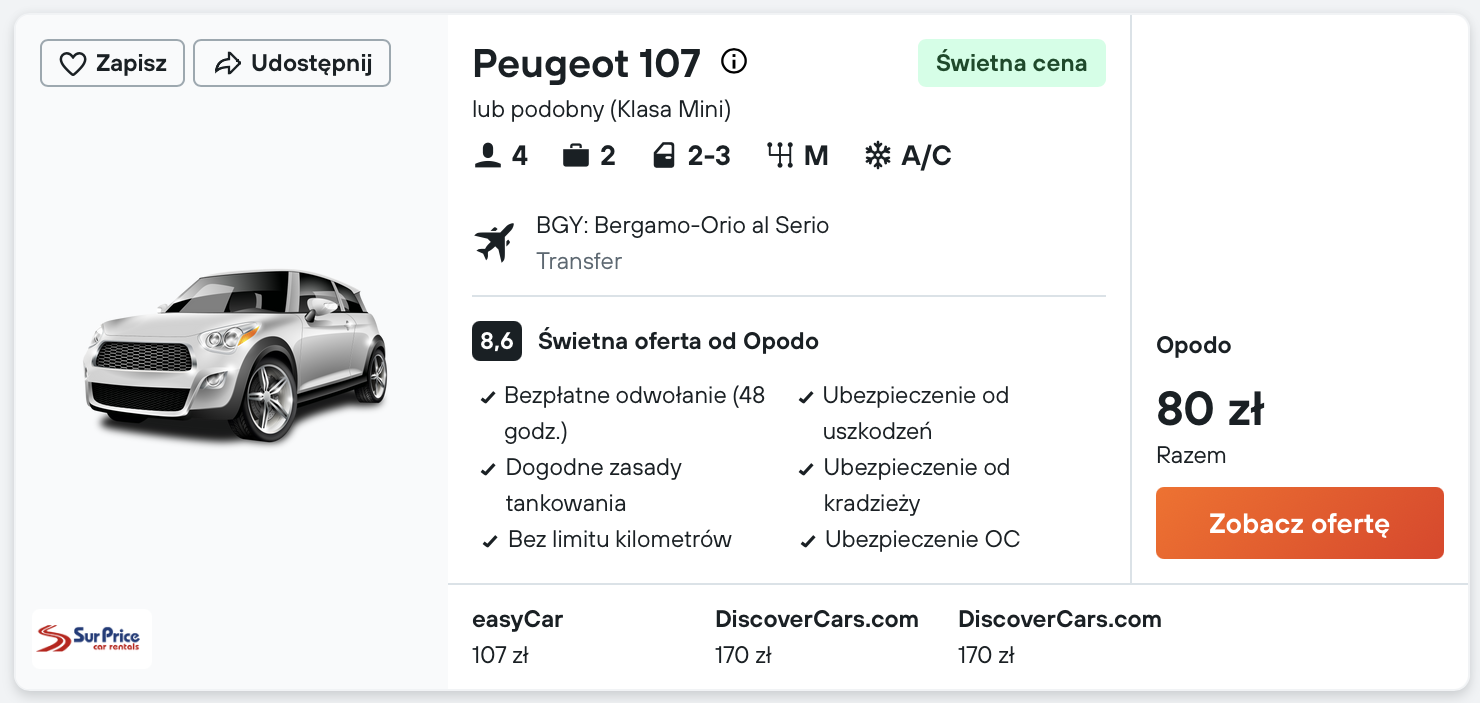Click the SurPrice car rentals logo

point(92,638)
